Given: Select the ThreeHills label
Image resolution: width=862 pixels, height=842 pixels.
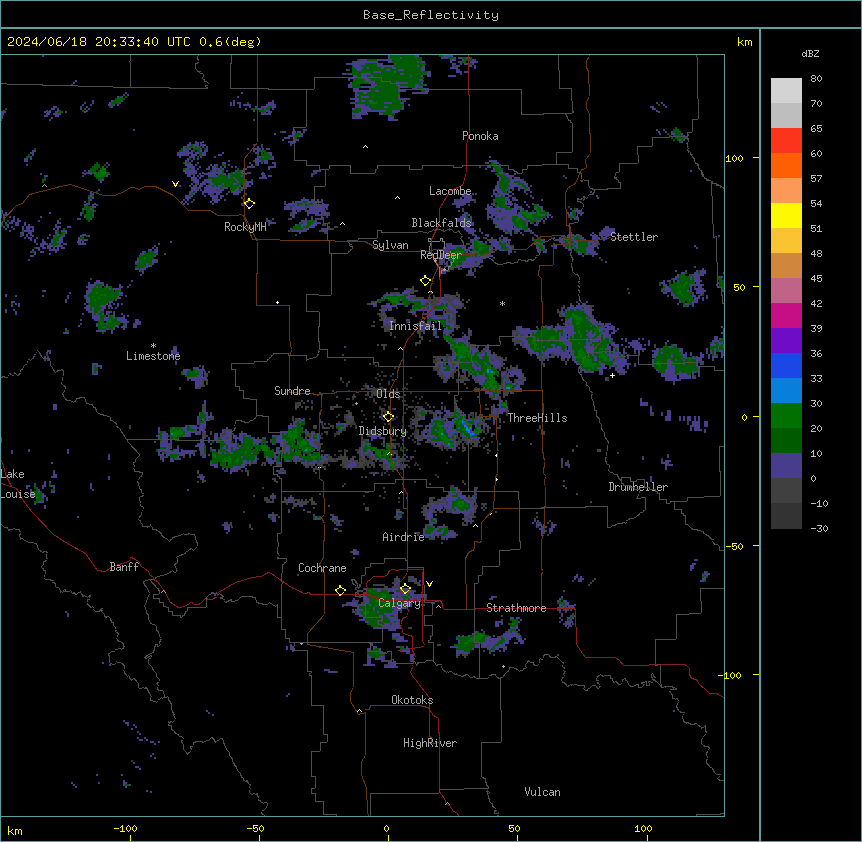Looking at the screenshot, I should (537, 418).
